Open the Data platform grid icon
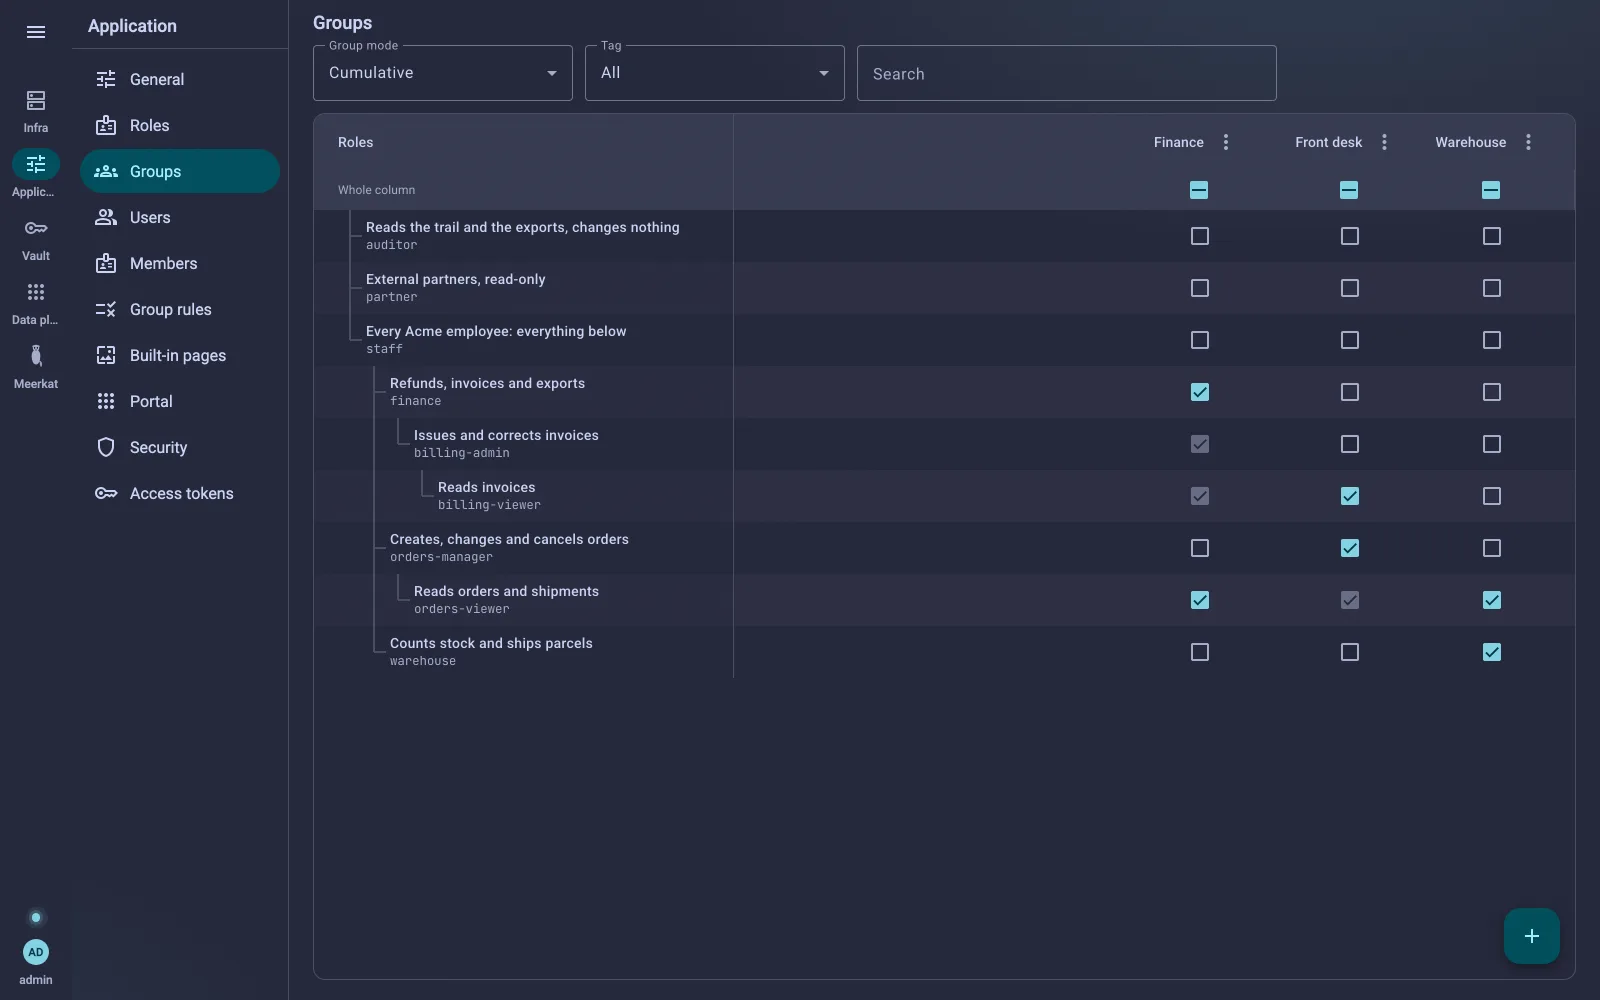The height and width of the screenshot is (1000, 1600). point(36,292)
